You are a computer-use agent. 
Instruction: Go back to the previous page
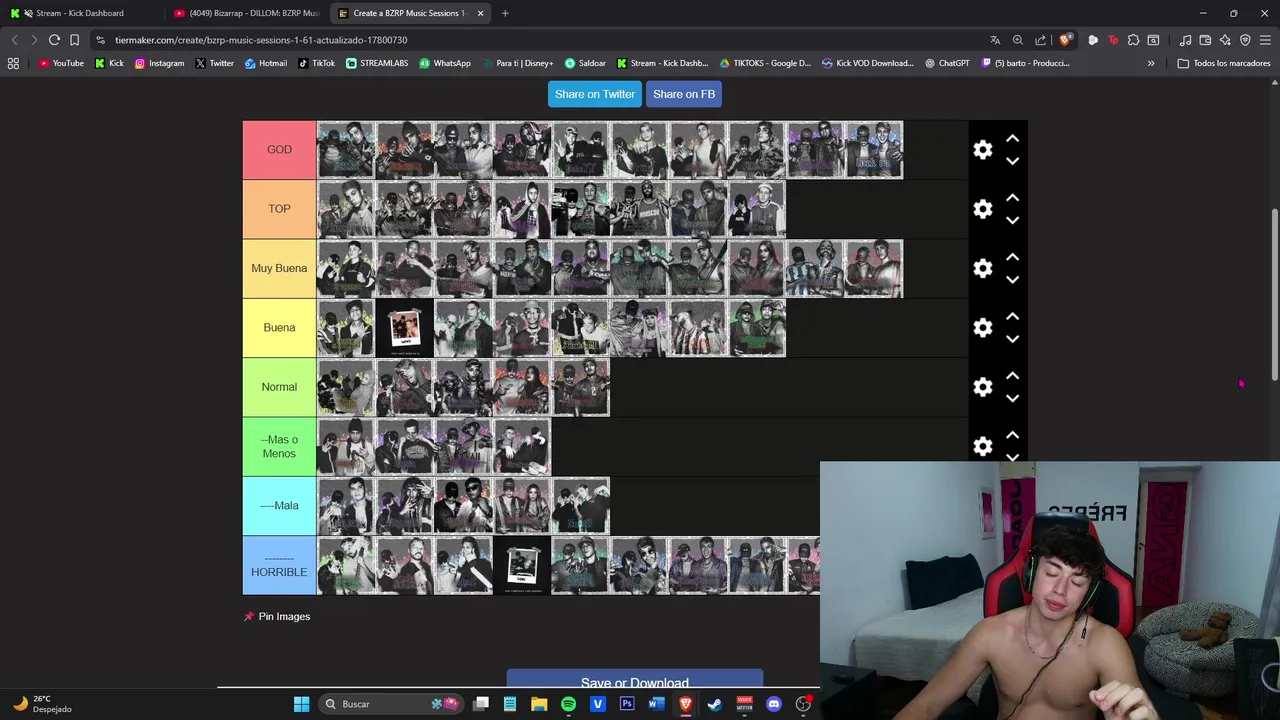[x=14, y=40]
